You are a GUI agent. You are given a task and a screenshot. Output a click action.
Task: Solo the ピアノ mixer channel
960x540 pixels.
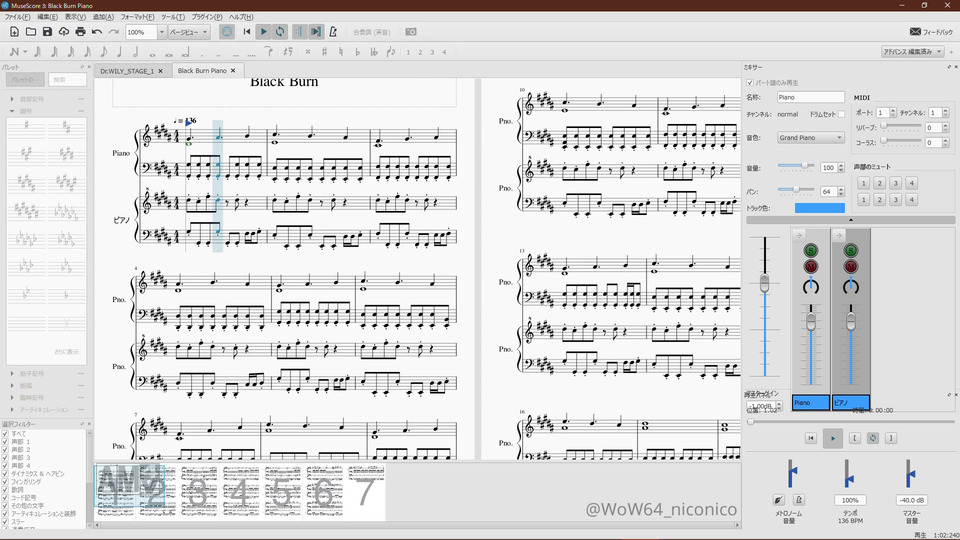(x=850, y=250)
